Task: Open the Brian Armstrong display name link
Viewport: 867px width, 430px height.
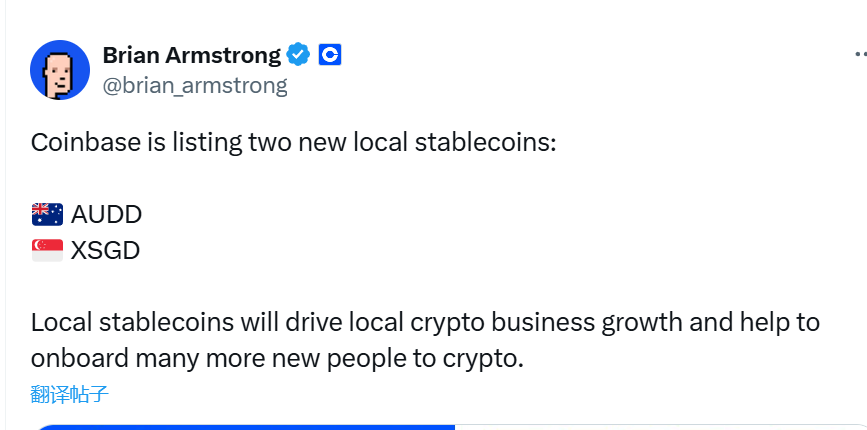Action: [191, 55]
